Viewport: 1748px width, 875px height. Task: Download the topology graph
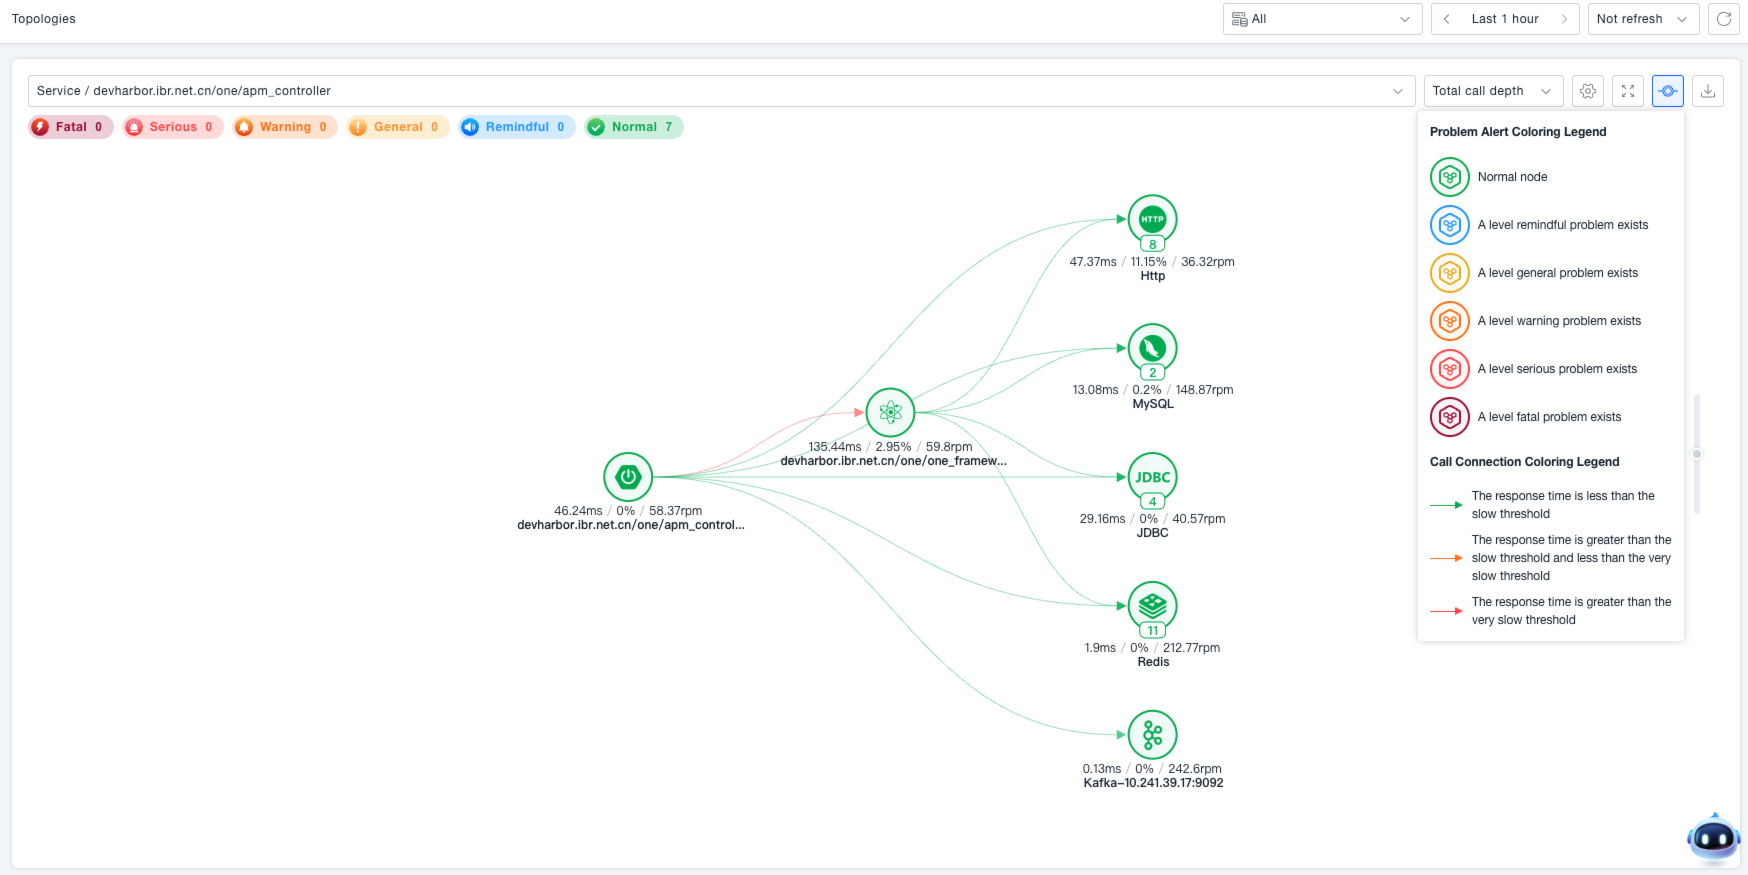pyautogui.click(x=1708, y=91)
